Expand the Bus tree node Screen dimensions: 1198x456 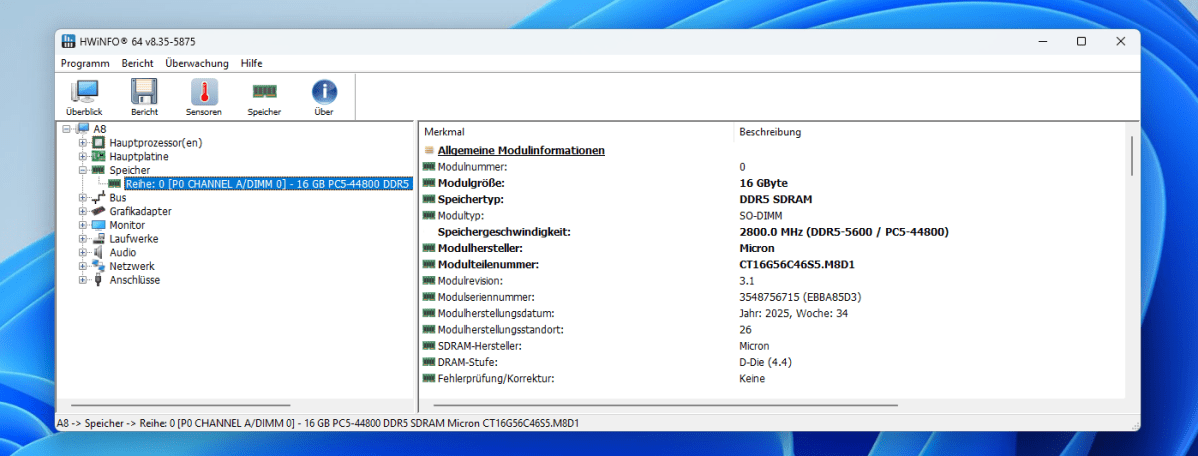[x=83, y=198]
